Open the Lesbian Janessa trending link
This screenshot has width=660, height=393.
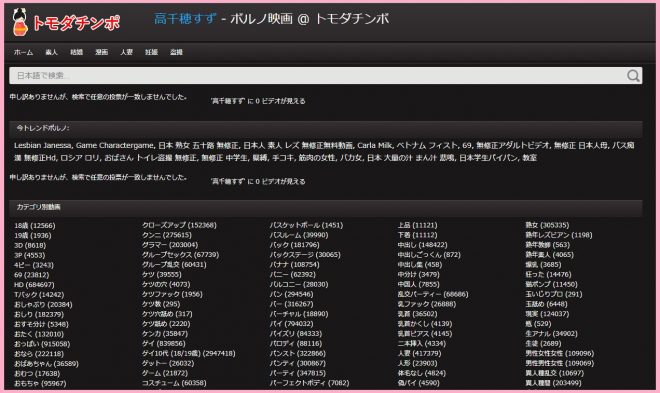(x=43, y=146)
